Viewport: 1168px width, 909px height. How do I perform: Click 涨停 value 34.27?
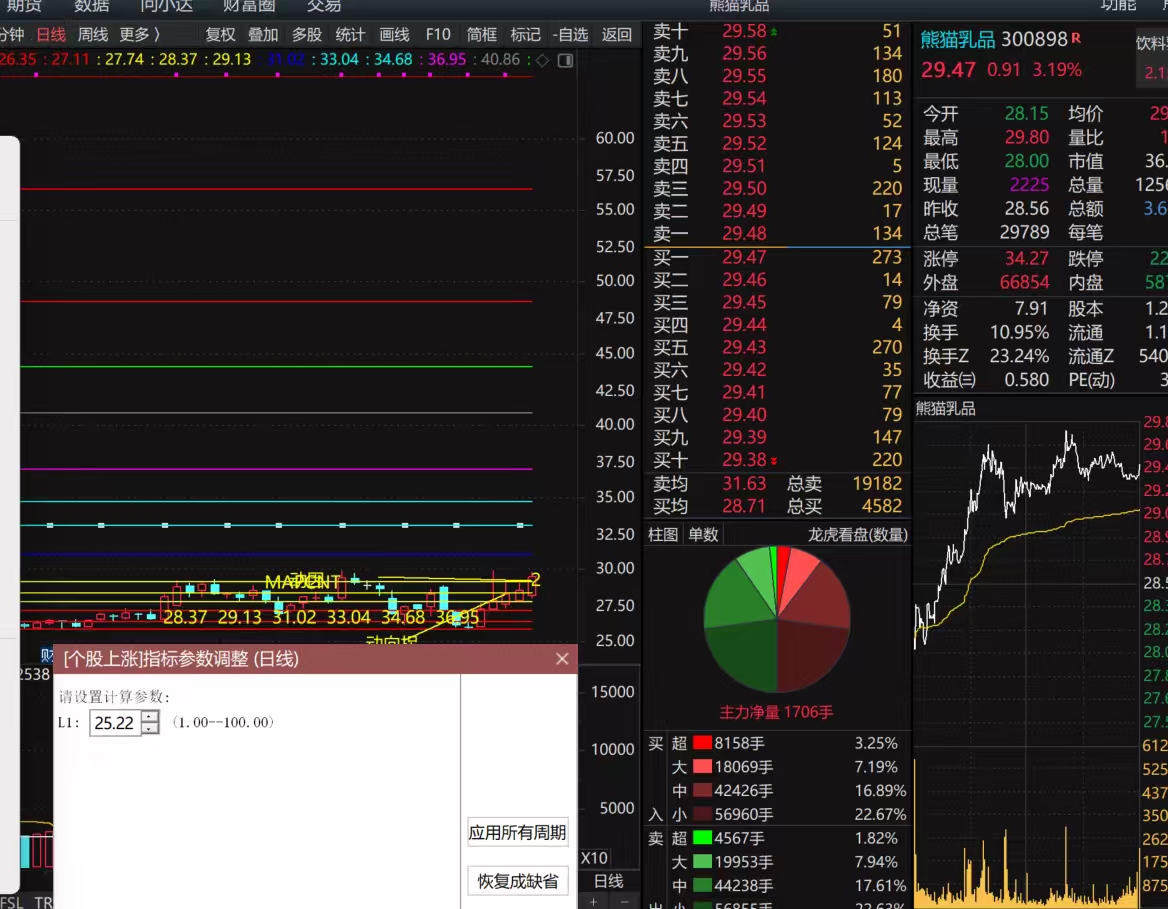pos(1026,259)
